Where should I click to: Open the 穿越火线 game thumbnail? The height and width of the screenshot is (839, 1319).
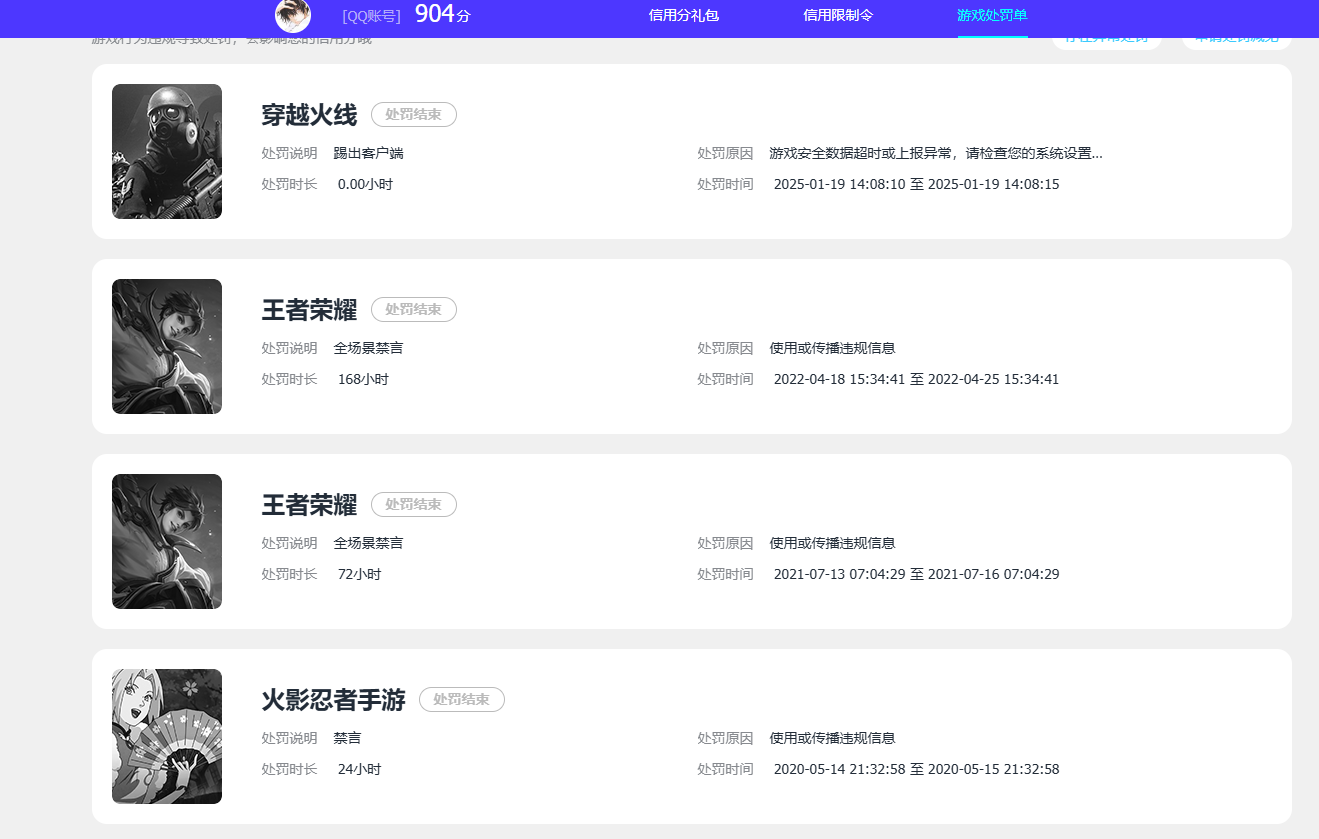166,151
